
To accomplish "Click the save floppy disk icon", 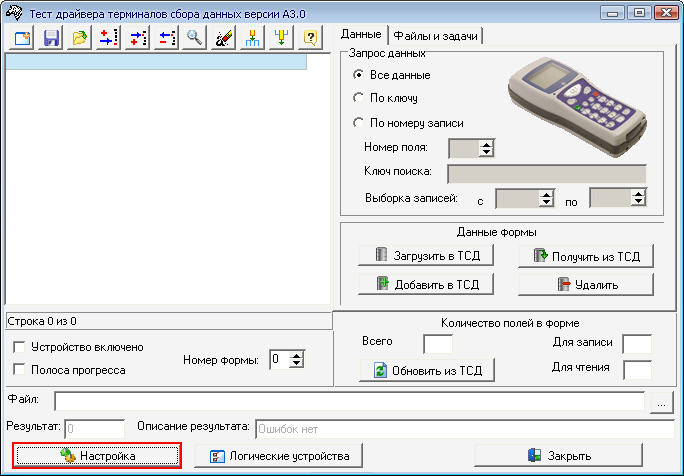I will [50, 38].
